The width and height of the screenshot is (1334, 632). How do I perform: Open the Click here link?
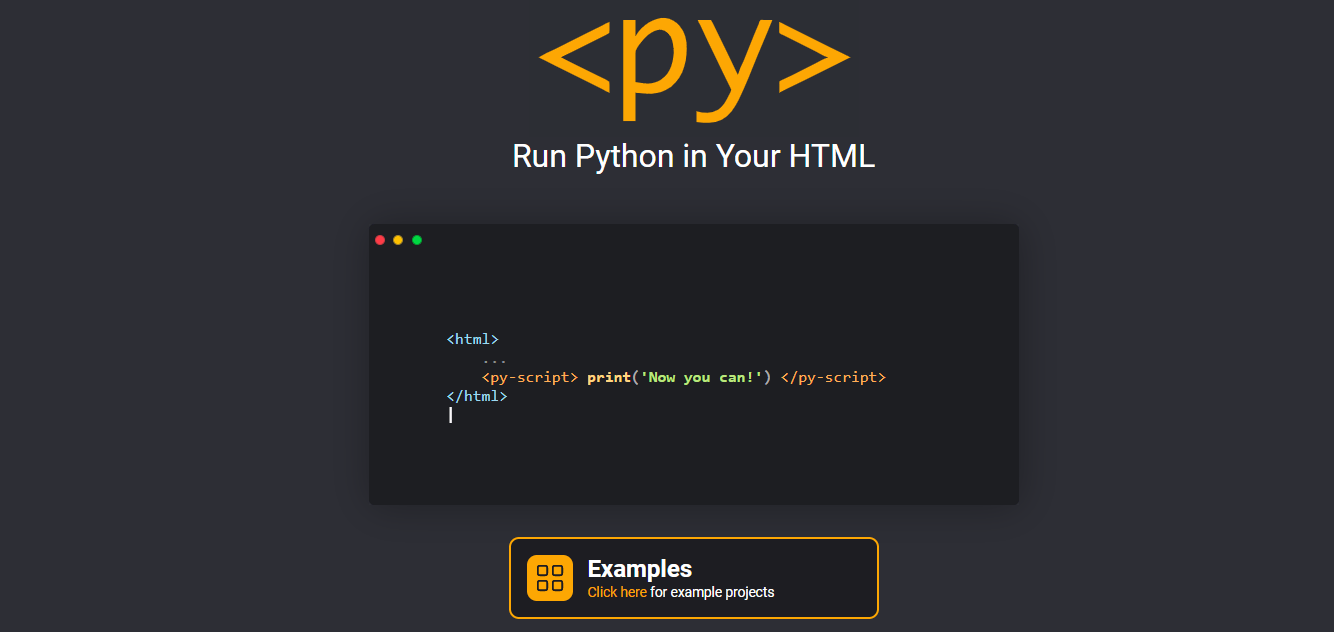617,592
